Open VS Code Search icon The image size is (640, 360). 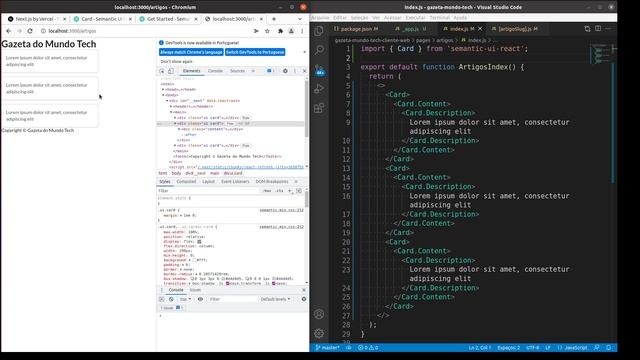click(x=319, y=50)
